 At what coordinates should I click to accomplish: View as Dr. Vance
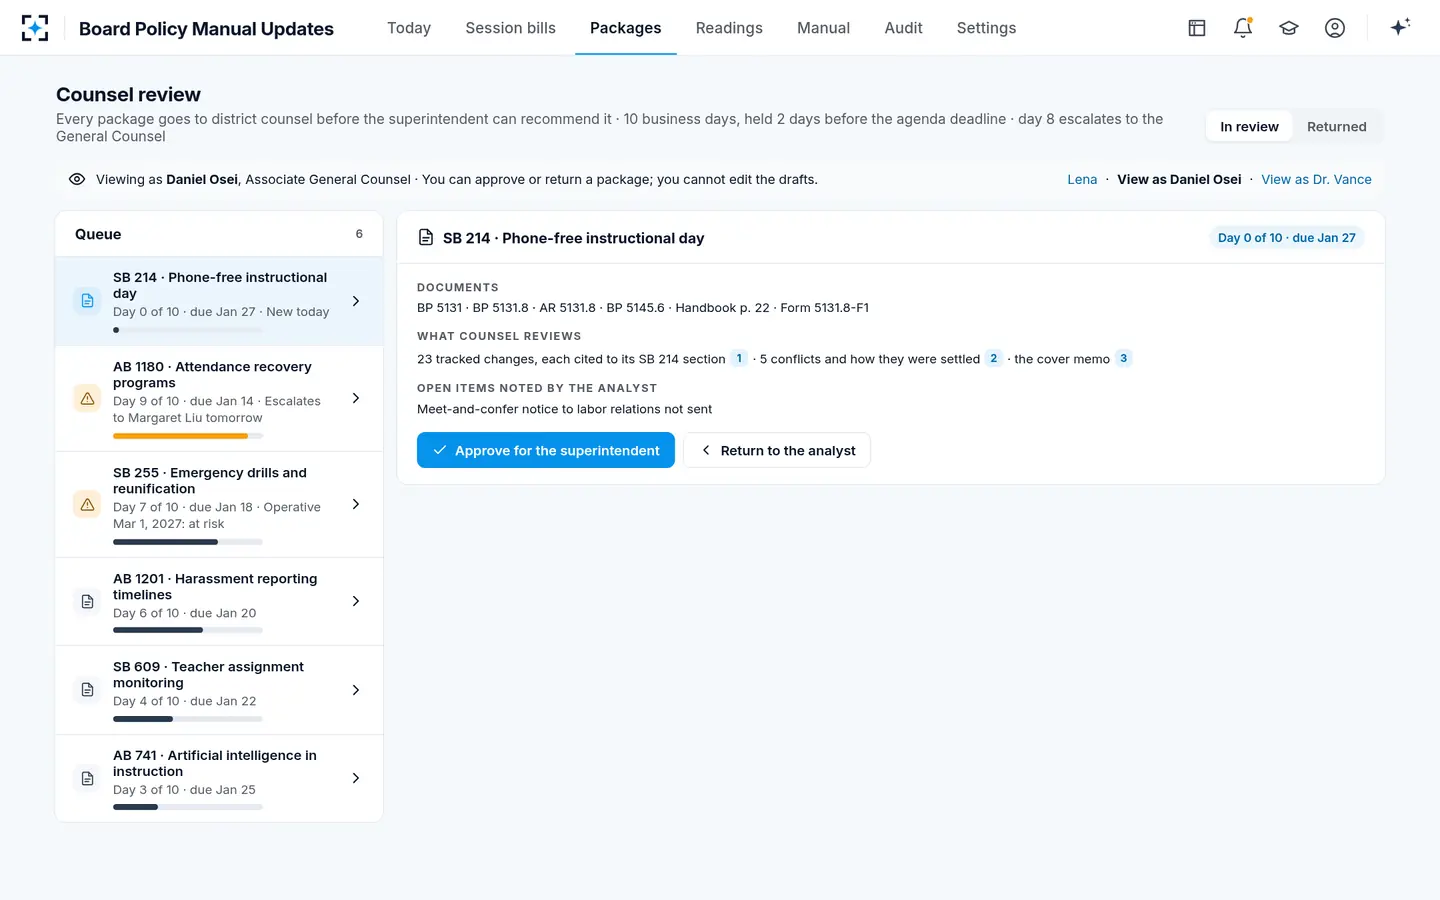(1316, 179)
